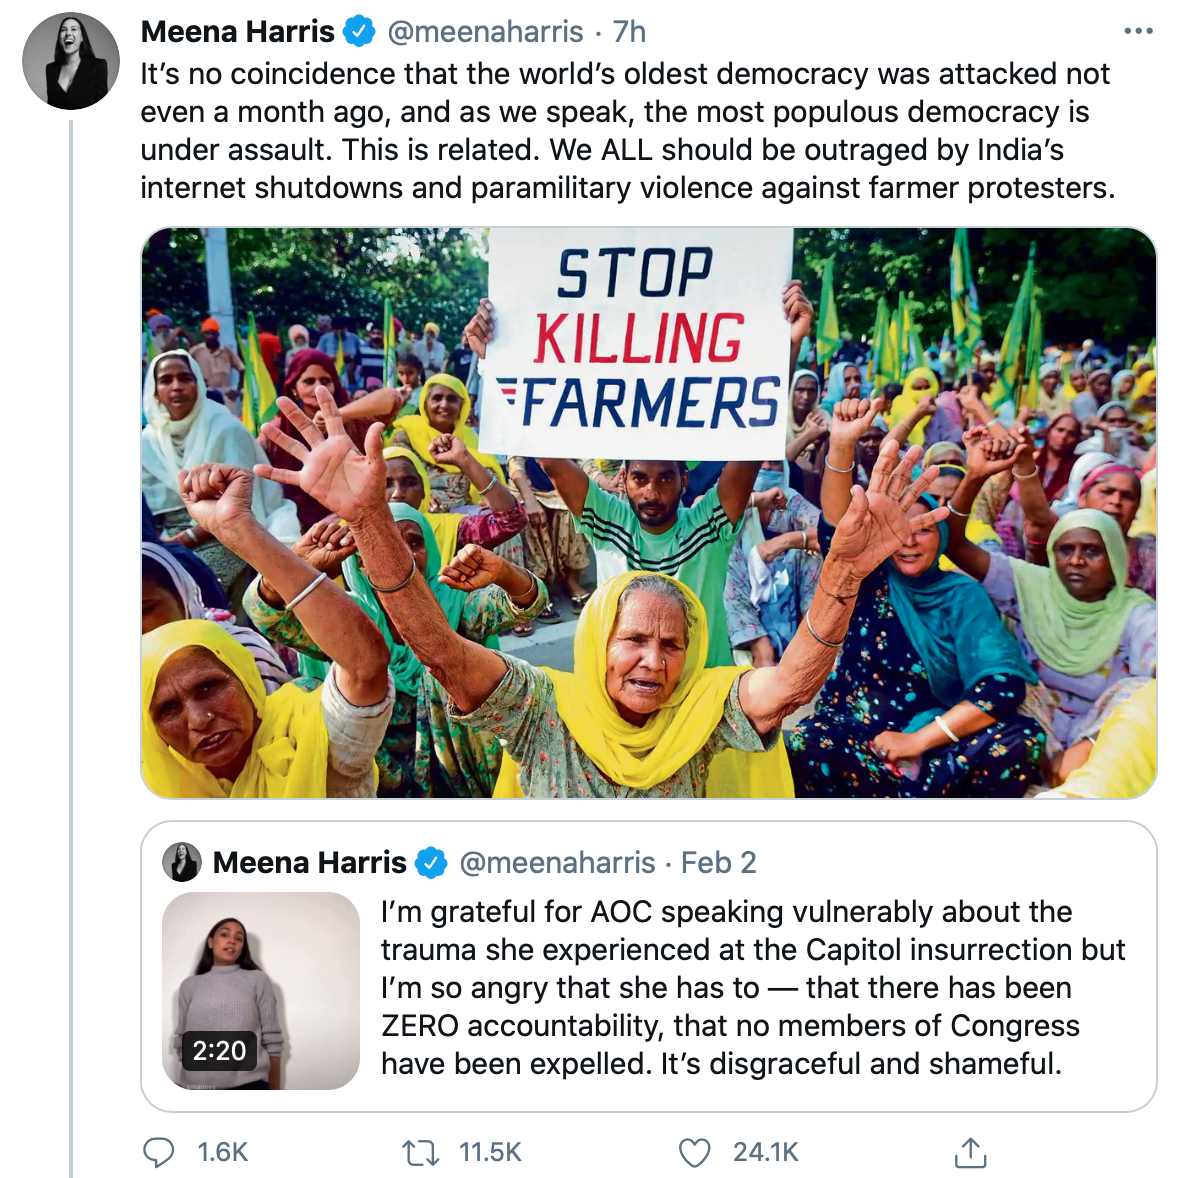Open quoted tweet about AOC
The height and width of the screenshot is (1178, 1180).
click(x=752, y=987)
